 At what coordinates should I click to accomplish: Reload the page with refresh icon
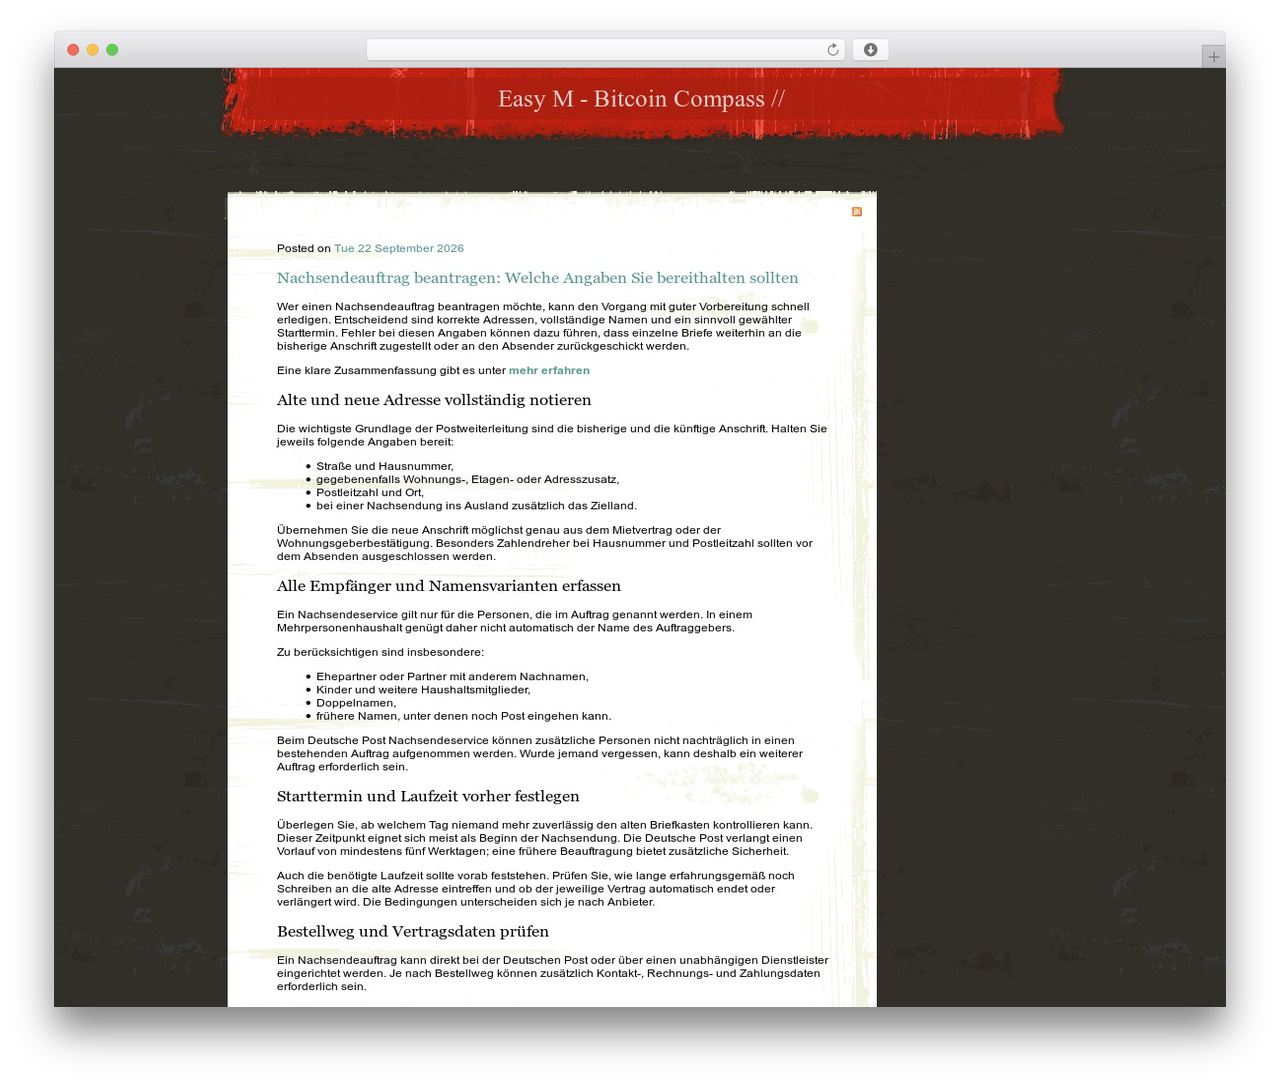point(833,50)
